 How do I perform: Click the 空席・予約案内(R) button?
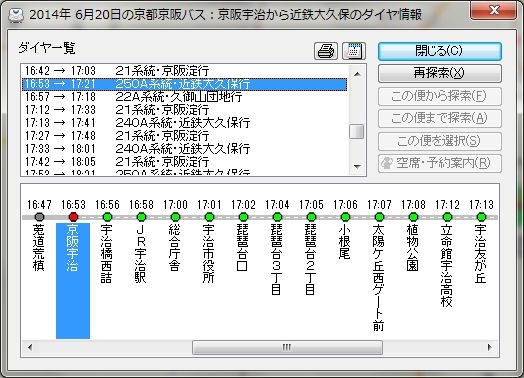click(x=439, y=163)
